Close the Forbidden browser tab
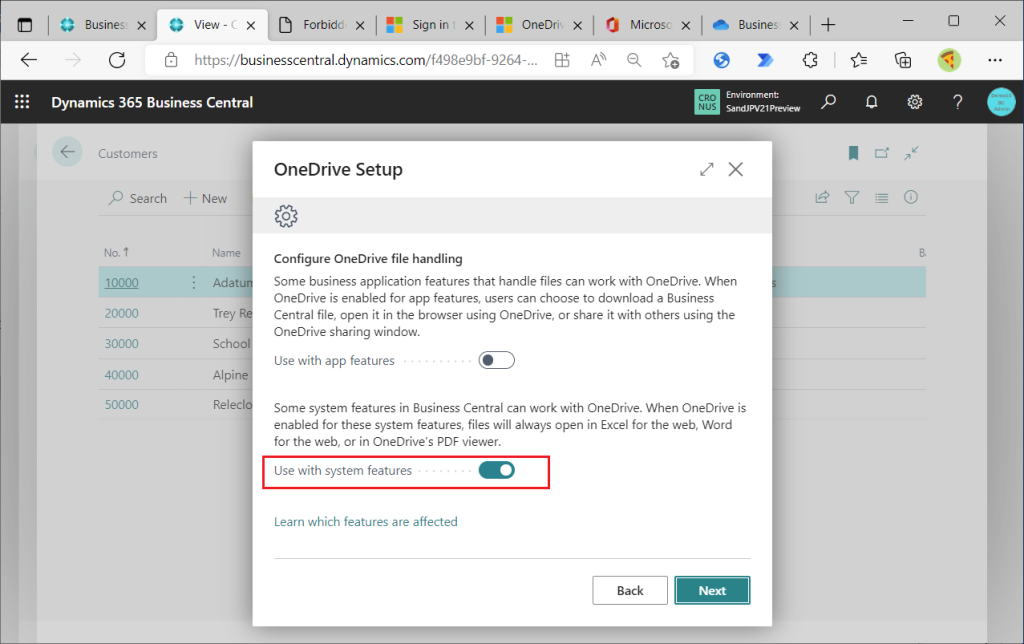 tap(360, 25)
